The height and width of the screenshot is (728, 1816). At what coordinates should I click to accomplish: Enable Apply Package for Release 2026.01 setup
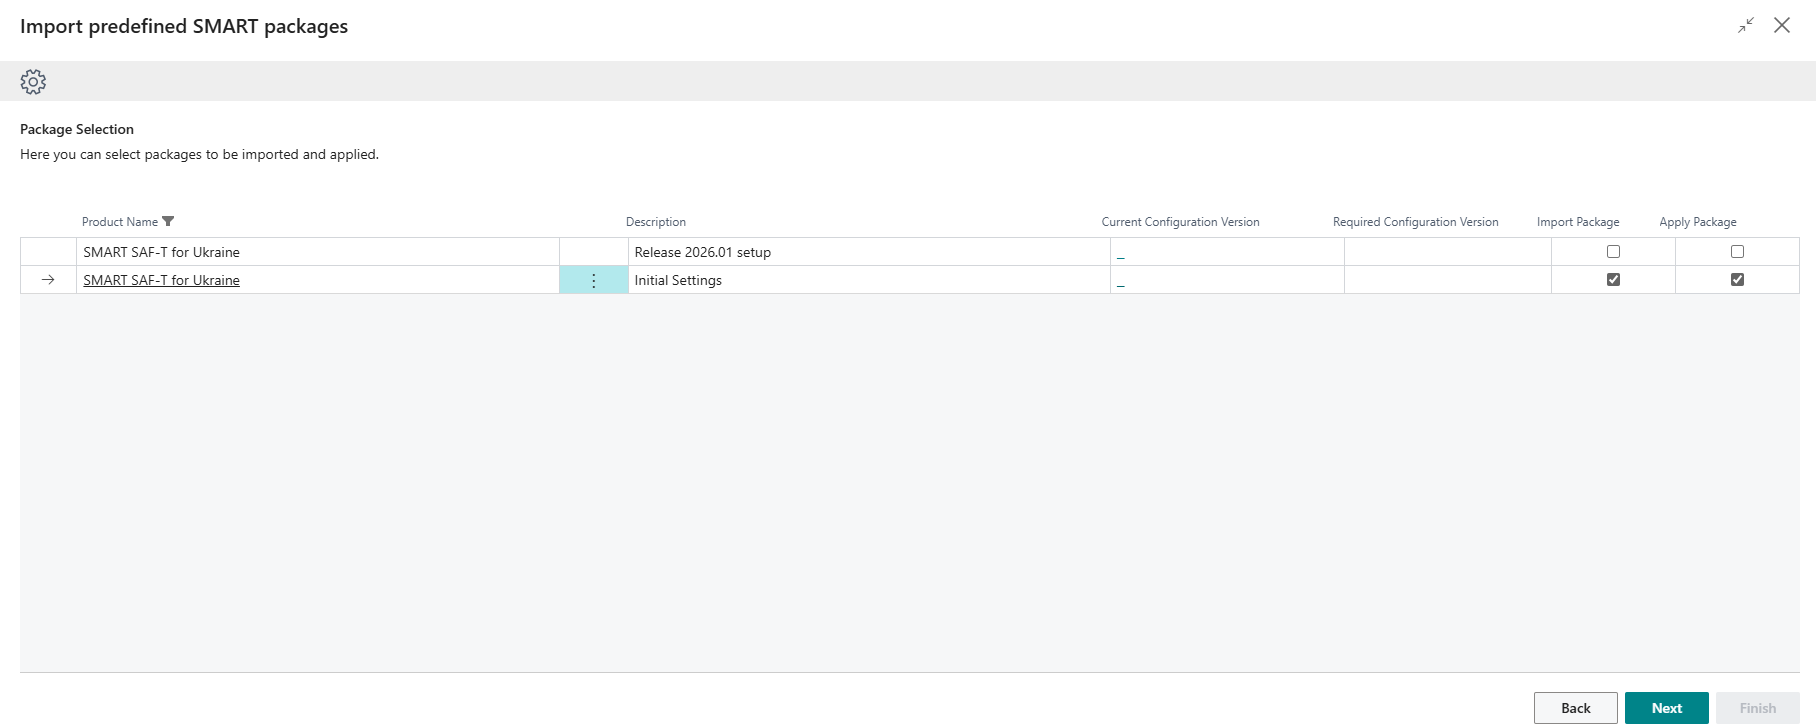click(1737, 252)
